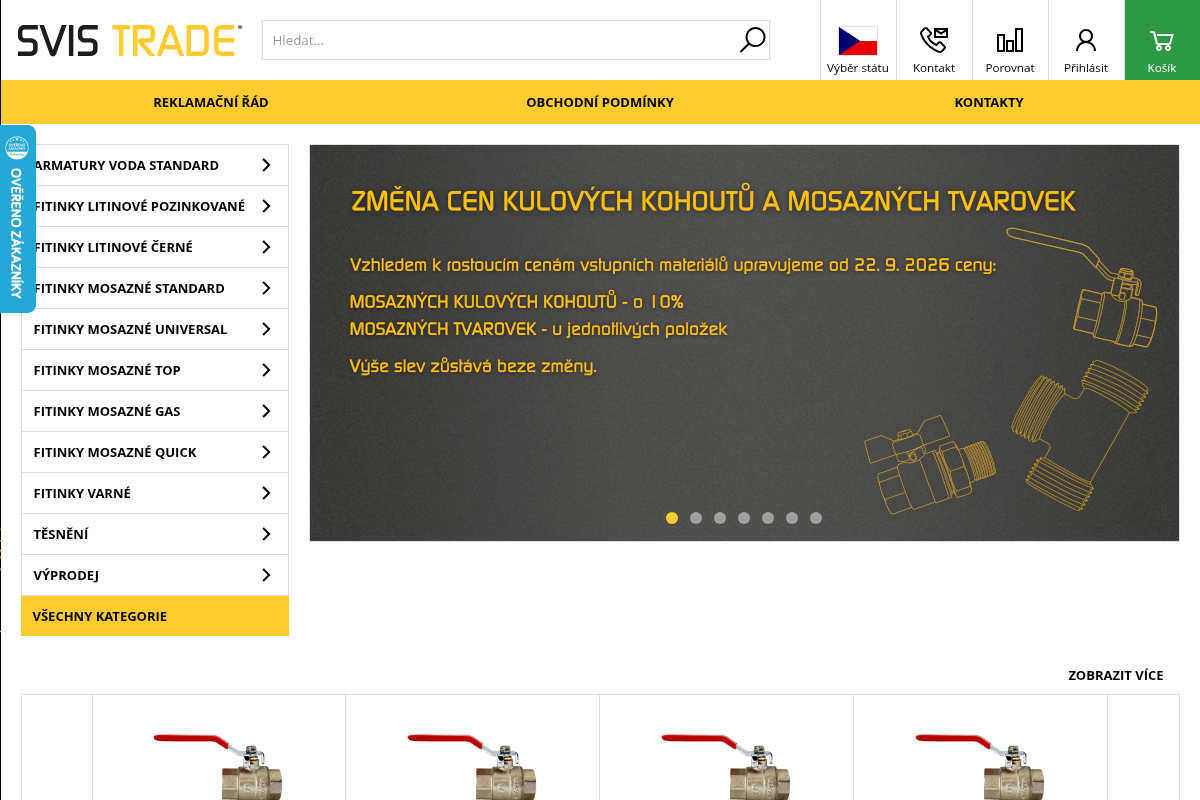Open the Porovnat compare icon
This screenshot has width=1200, height=800.
(1010, 40)
